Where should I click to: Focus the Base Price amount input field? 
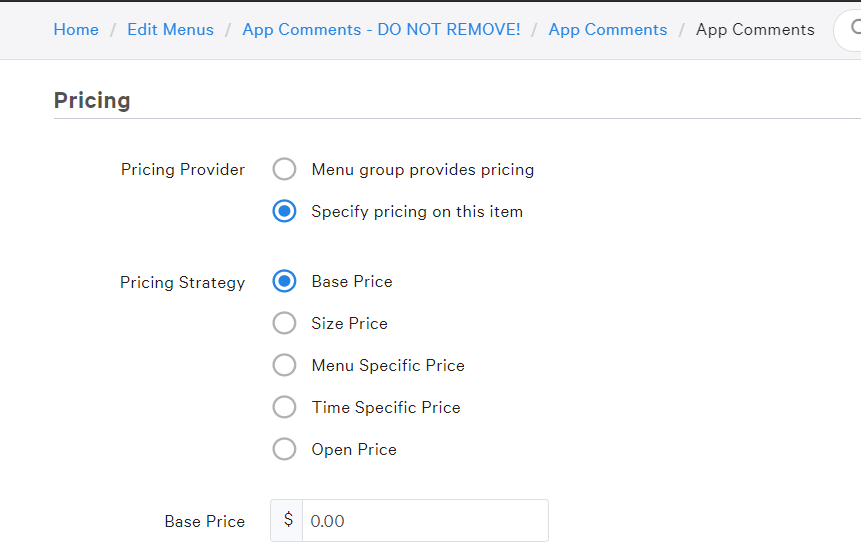[x=425, y=520]
